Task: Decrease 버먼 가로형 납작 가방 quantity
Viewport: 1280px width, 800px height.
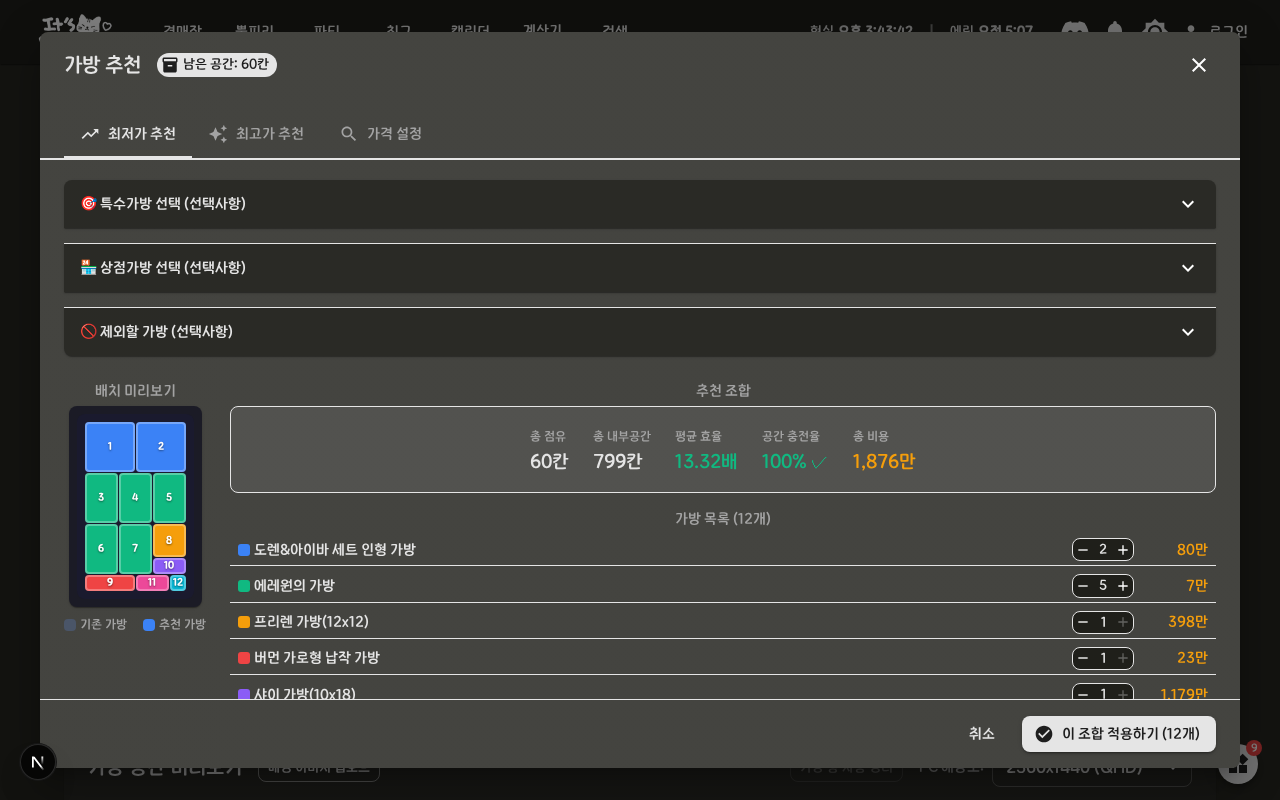Action: pos(1083,658)
